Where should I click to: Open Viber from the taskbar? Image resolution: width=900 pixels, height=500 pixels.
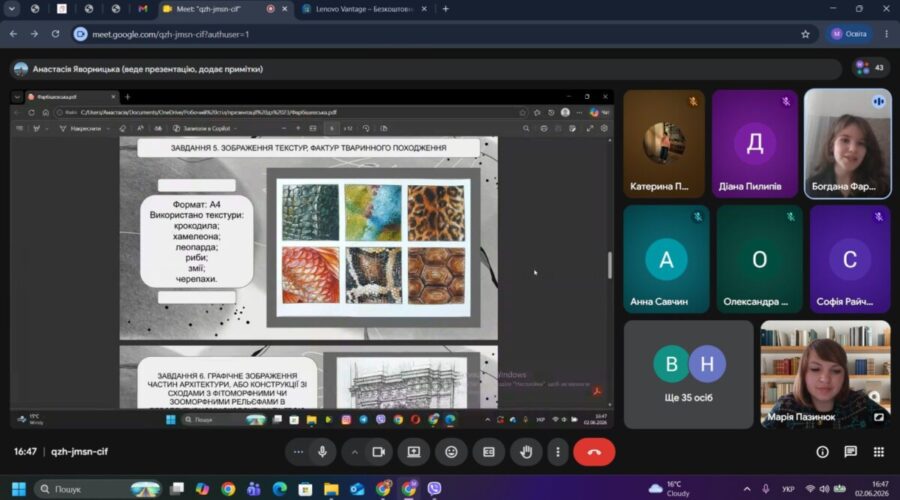point(435,489)
